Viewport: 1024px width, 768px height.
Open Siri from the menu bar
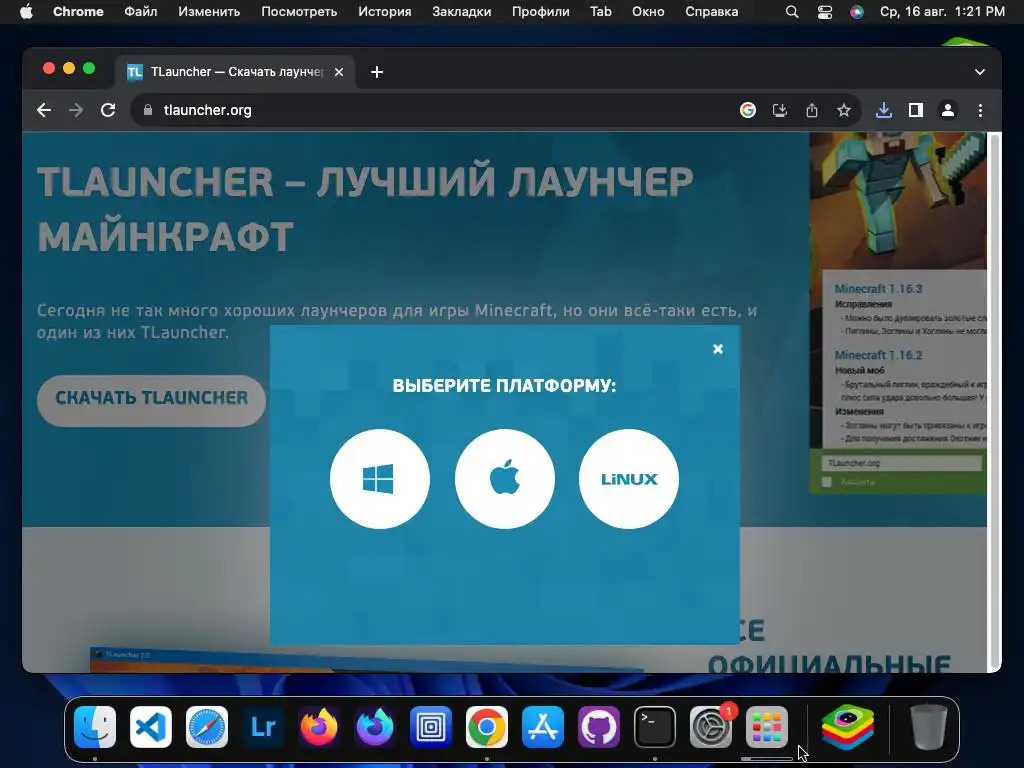(857, 12)
